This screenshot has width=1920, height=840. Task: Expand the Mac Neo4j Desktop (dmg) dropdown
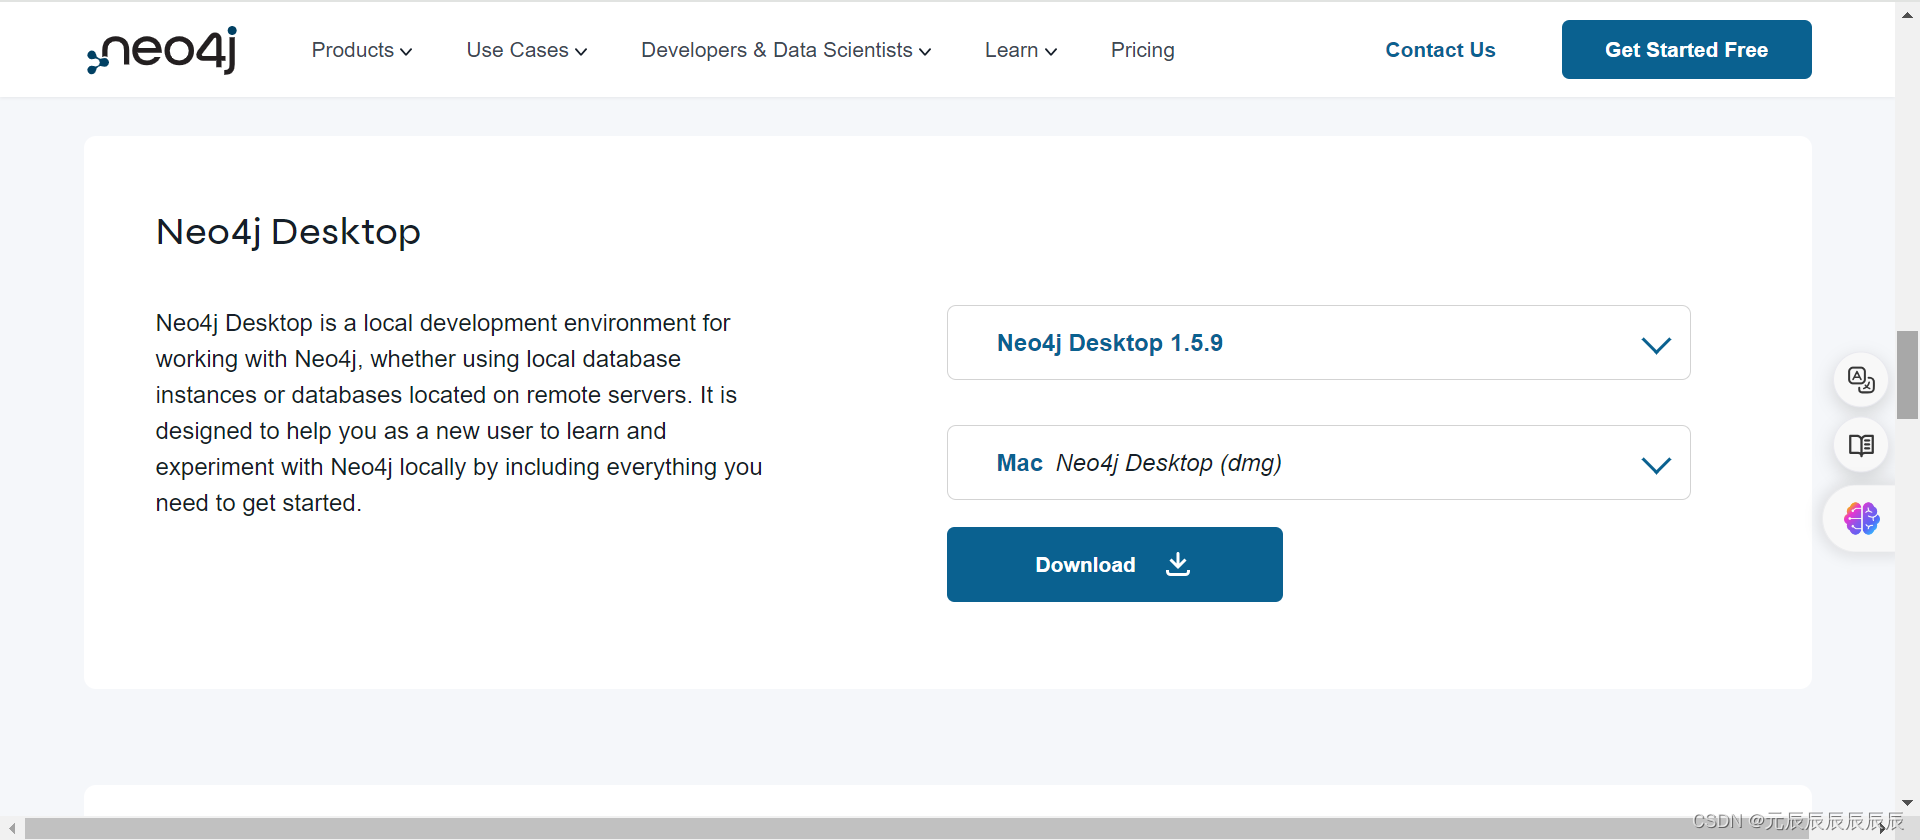click(1318, 463)
